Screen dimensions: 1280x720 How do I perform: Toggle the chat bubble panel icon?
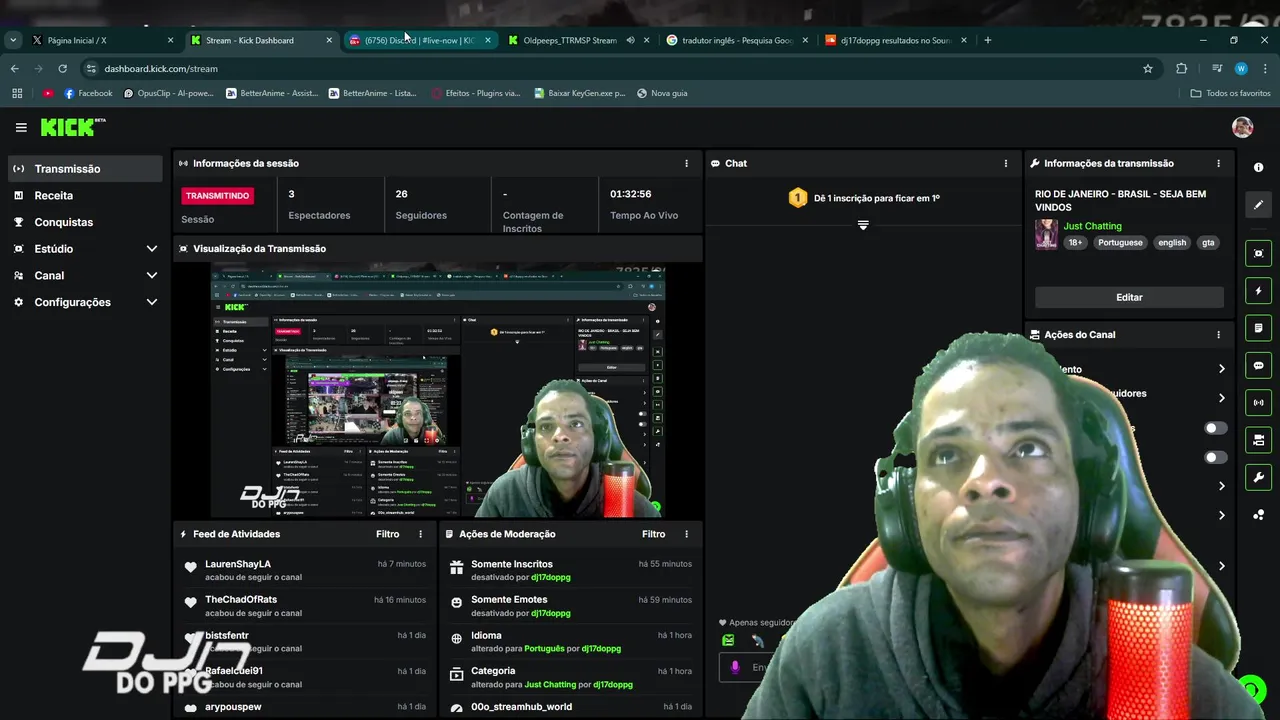coord(1258,366)
